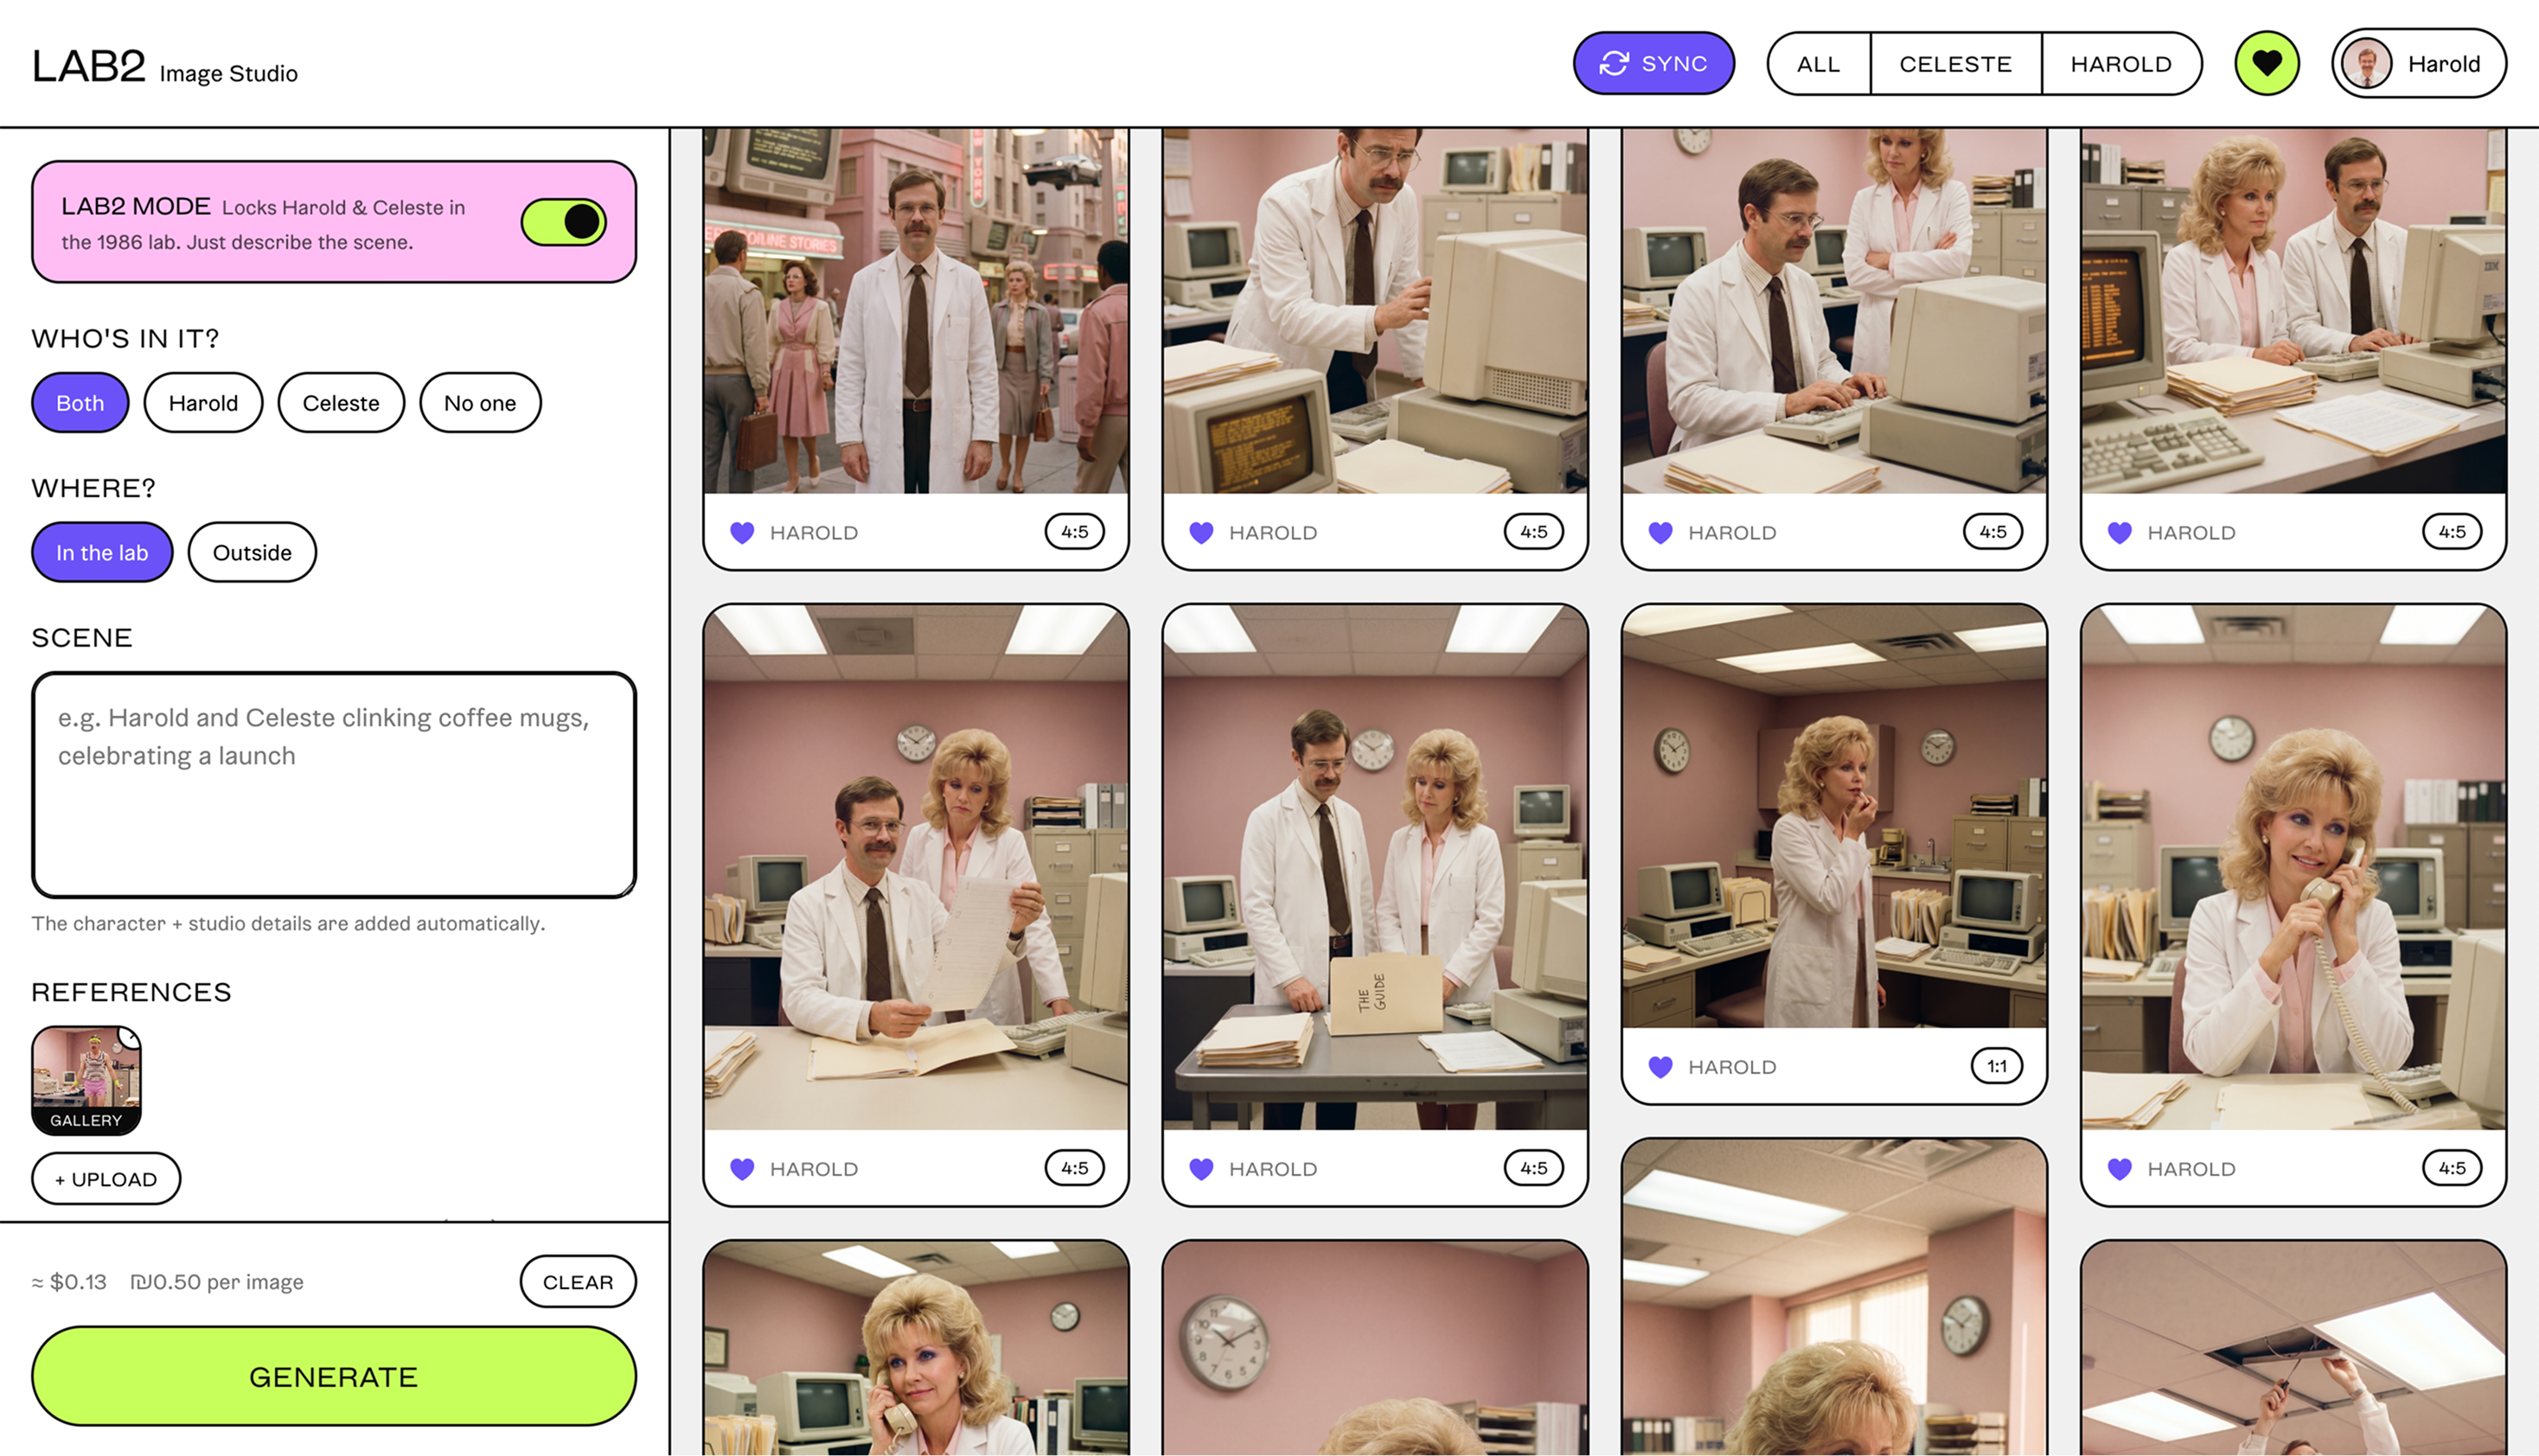Click the SYNC button
2539x1456 pixels.
click(1654, 64)
